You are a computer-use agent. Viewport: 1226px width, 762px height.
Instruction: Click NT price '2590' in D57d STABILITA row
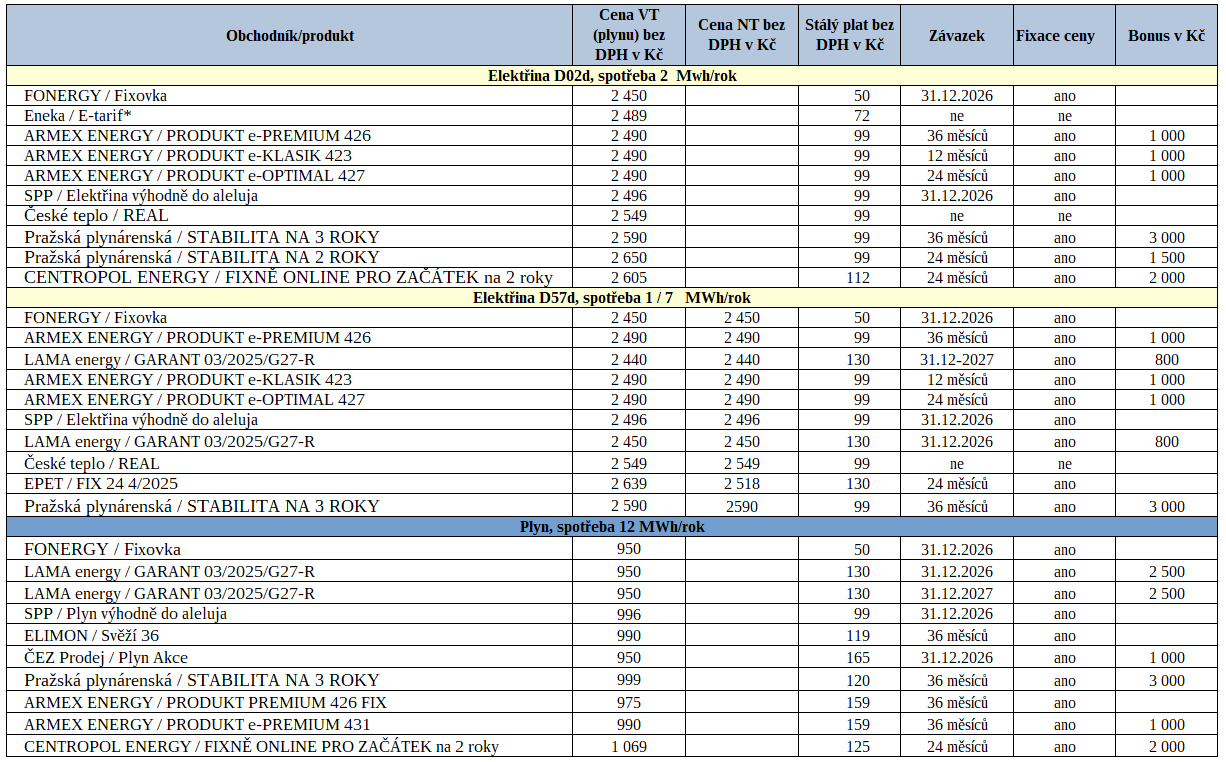pyautogui.click(x=741, y=507)
